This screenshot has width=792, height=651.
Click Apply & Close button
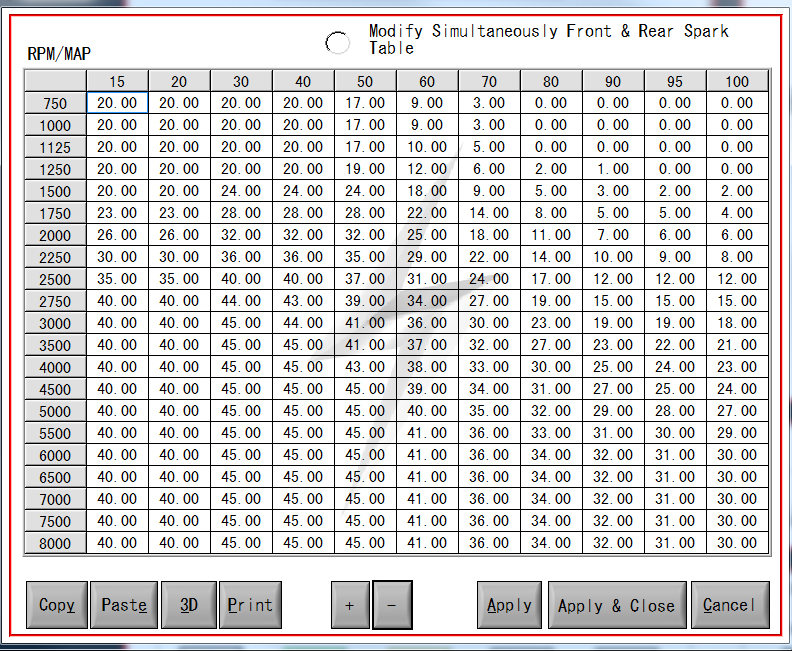coord(616,605)
